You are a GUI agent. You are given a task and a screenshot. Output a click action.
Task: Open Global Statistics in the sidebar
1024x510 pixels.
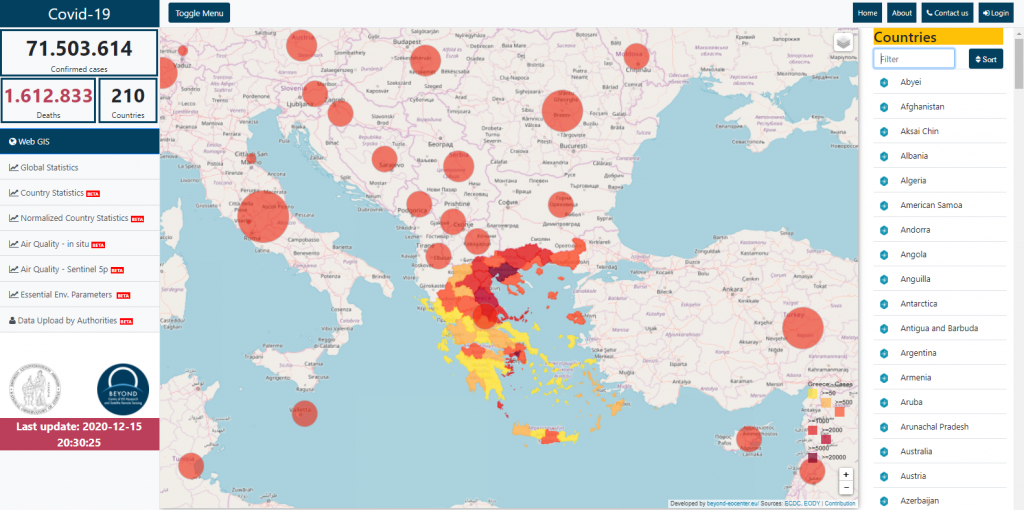[x=49, y=167]
